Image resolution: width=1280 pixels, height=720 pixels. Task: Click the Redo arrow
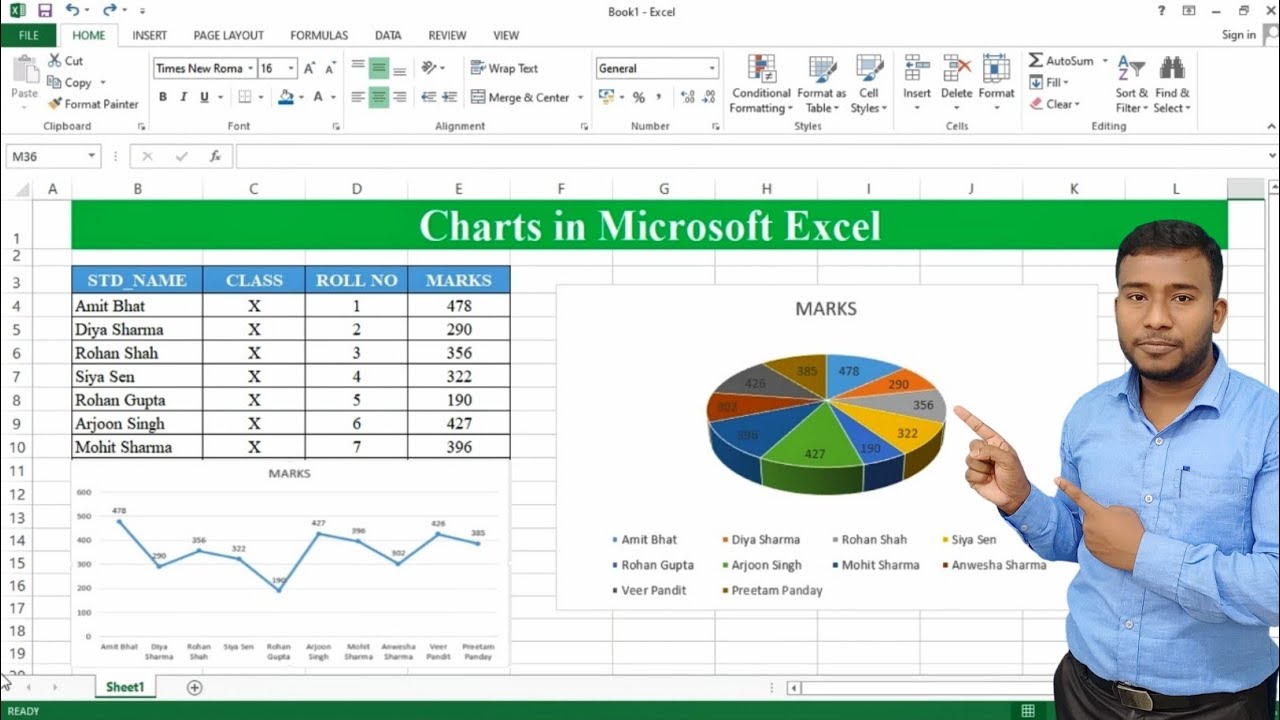tap(109, 11)
